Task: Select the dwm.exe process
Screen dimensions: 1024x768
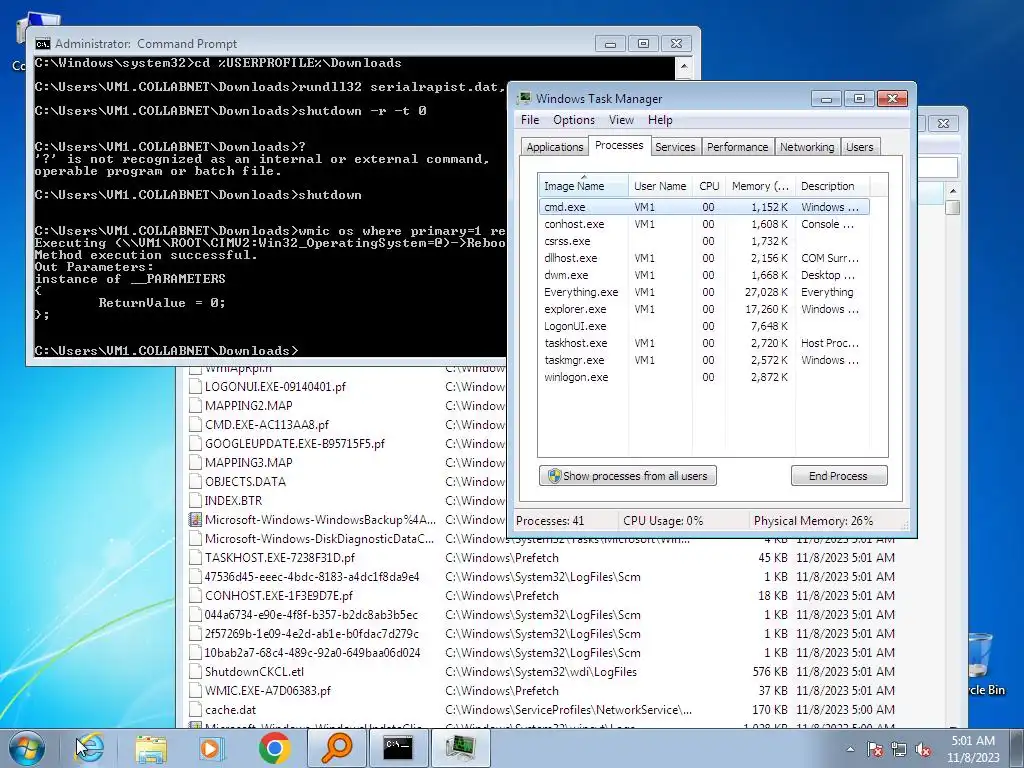Action: pos(704,275)
